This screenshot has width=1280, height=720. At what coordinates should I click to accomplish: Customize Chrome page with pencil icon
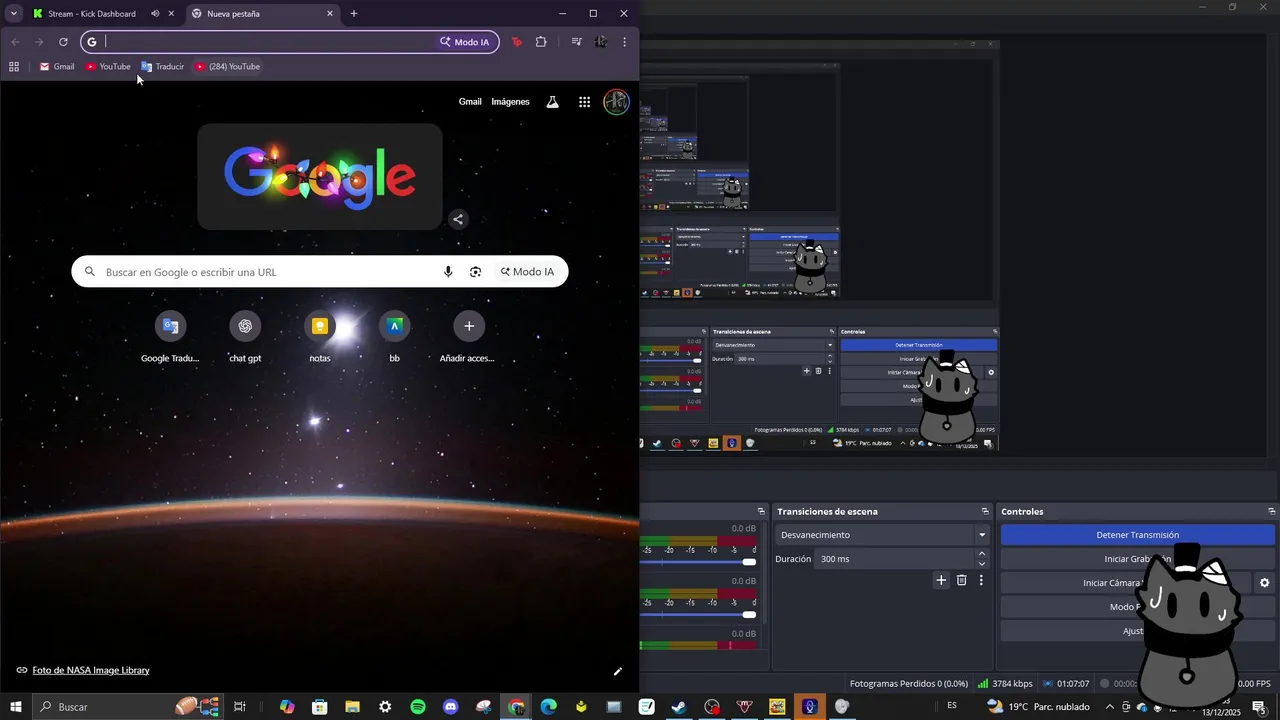(x=618, y=671)
